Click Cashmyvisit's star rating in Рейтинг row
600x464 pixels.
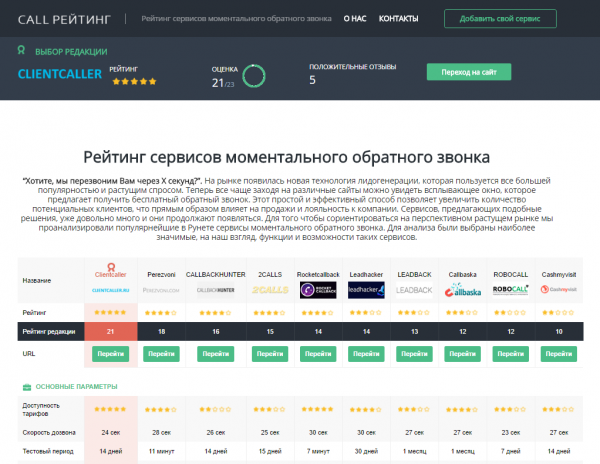tap(559, 313)
